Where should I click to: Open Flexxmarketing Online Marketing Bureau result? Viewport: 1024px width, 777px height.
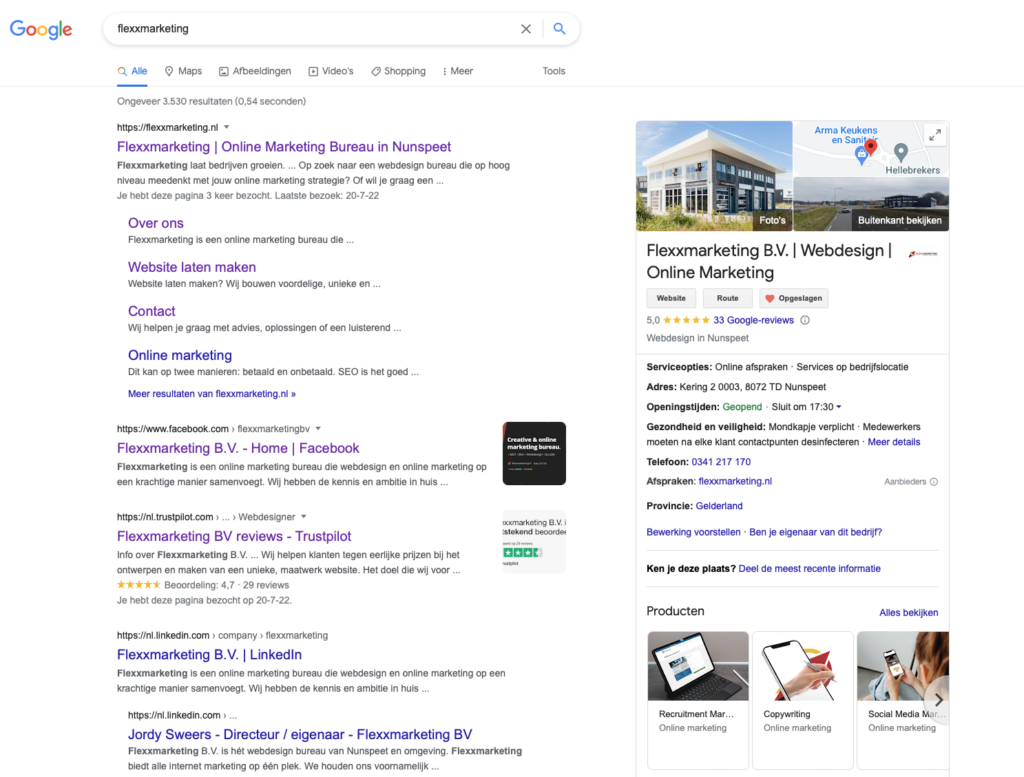point(284,147)
